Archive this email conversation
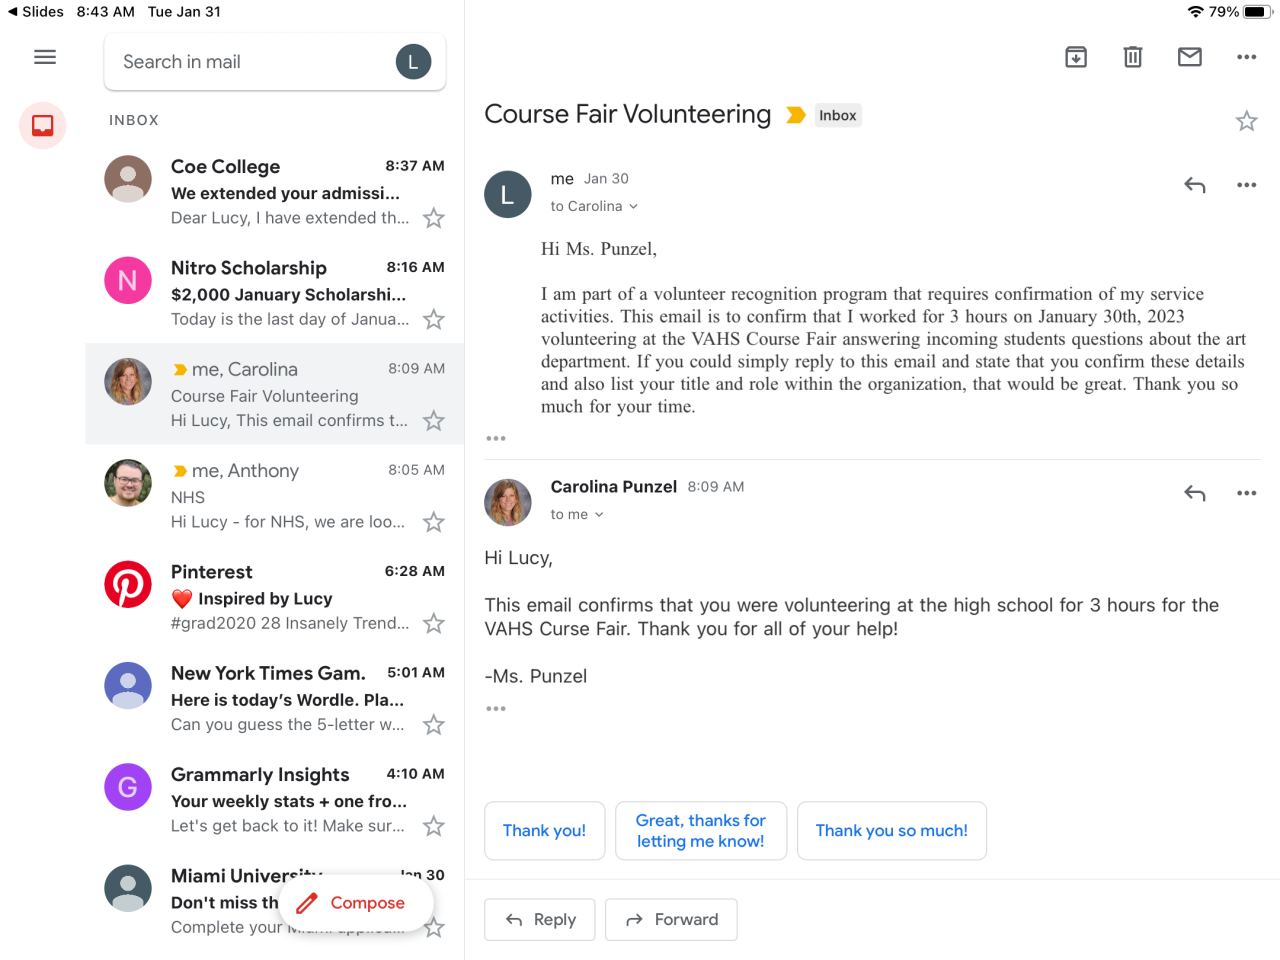1280x960 pixels. click(x=1076, y=57)
